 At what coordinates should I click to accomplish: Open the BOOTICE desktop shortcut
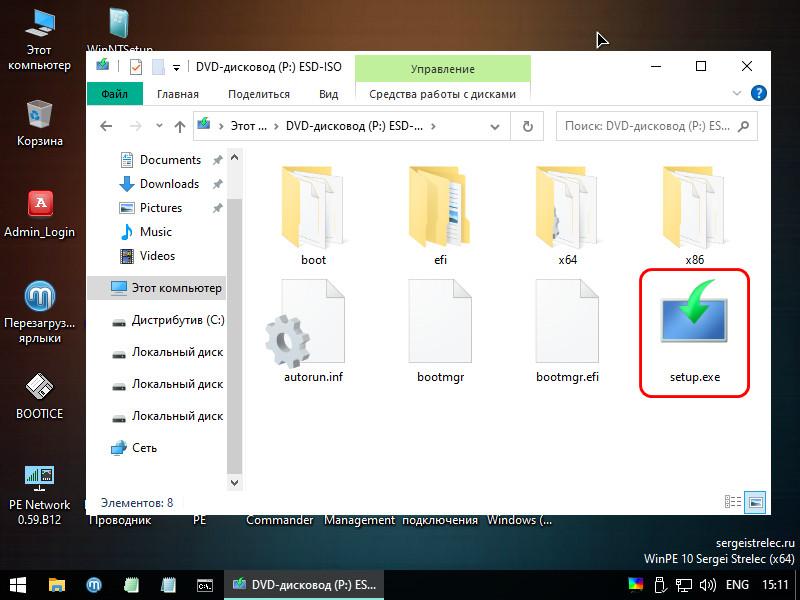39,396
